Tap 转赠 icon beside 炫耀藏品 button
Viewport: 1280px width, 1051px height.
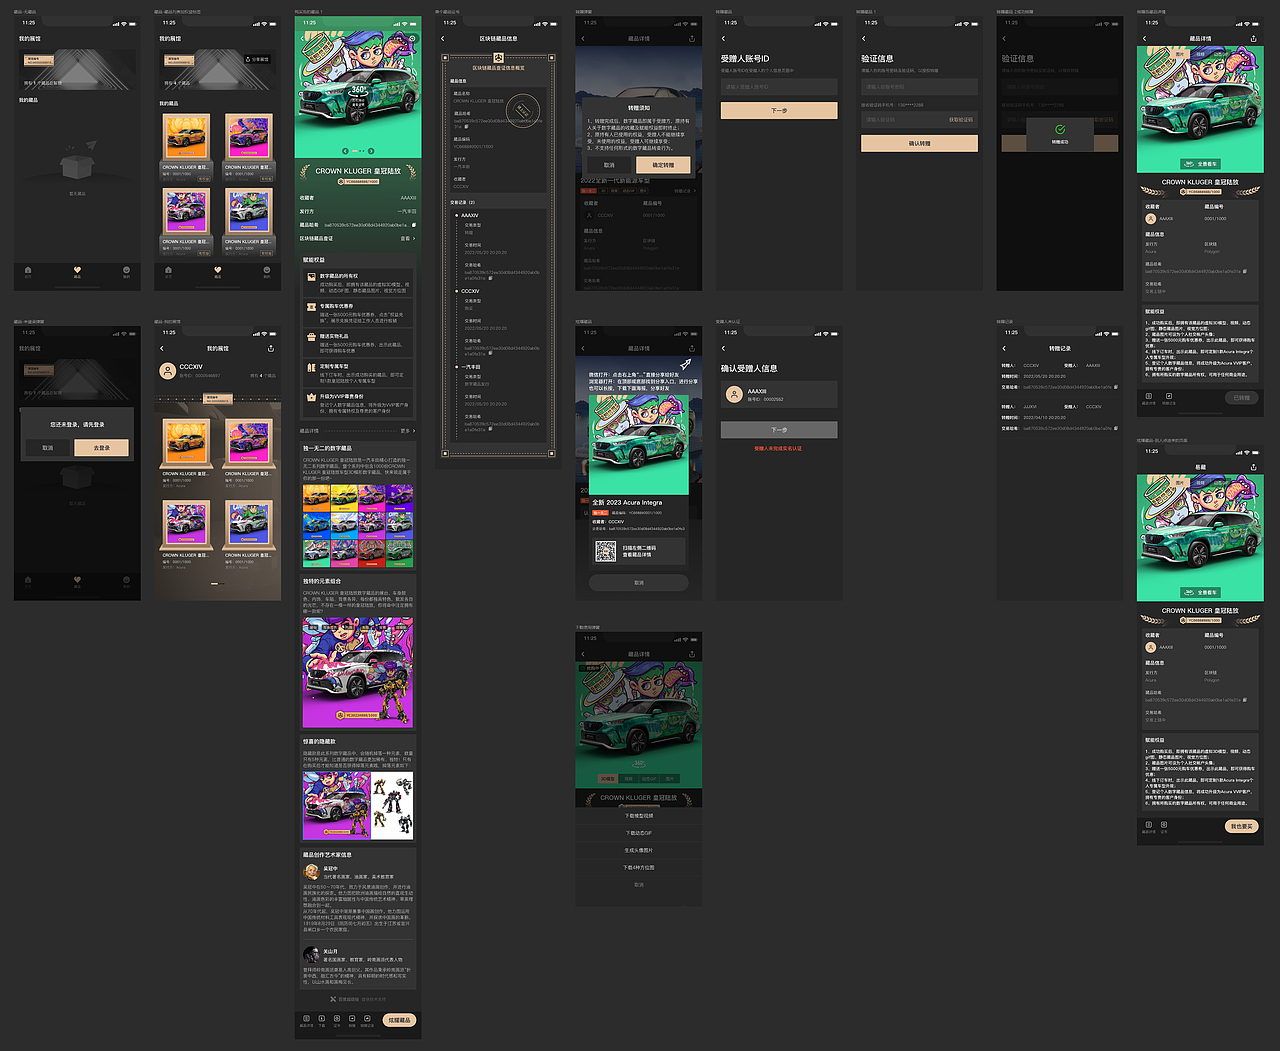352,1020
